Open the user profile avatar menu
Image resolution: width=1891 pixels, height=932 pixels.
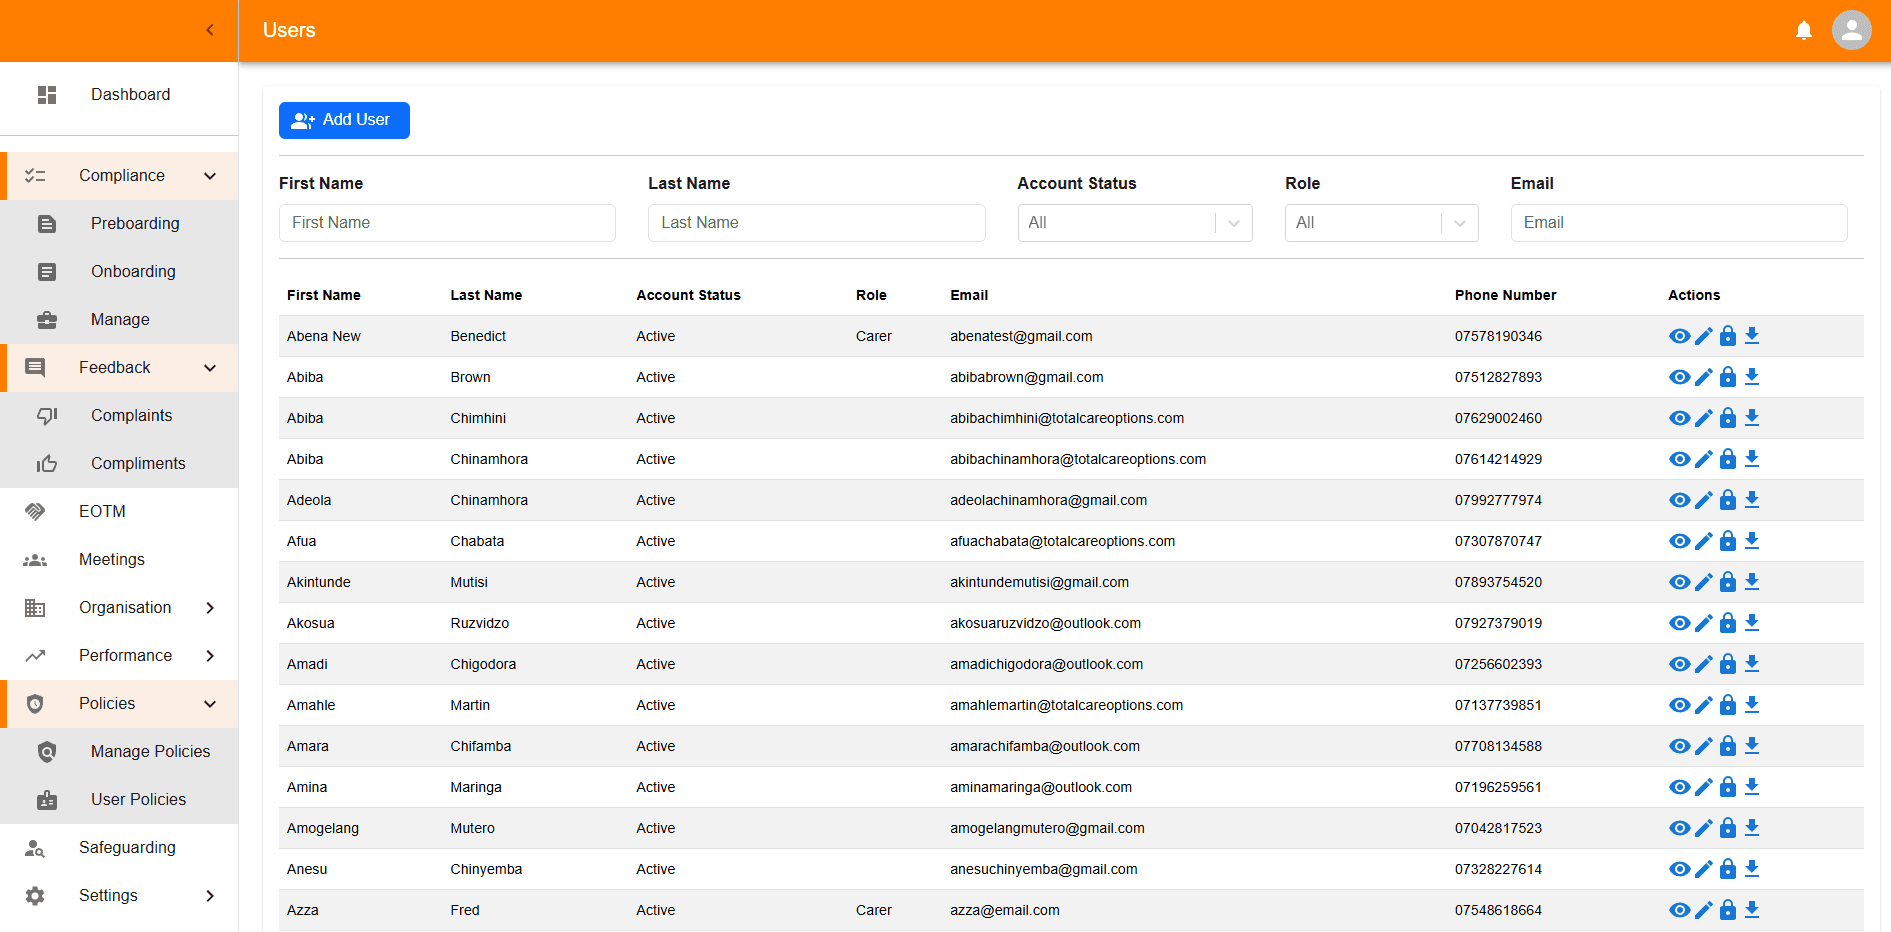click(1852, 30)
